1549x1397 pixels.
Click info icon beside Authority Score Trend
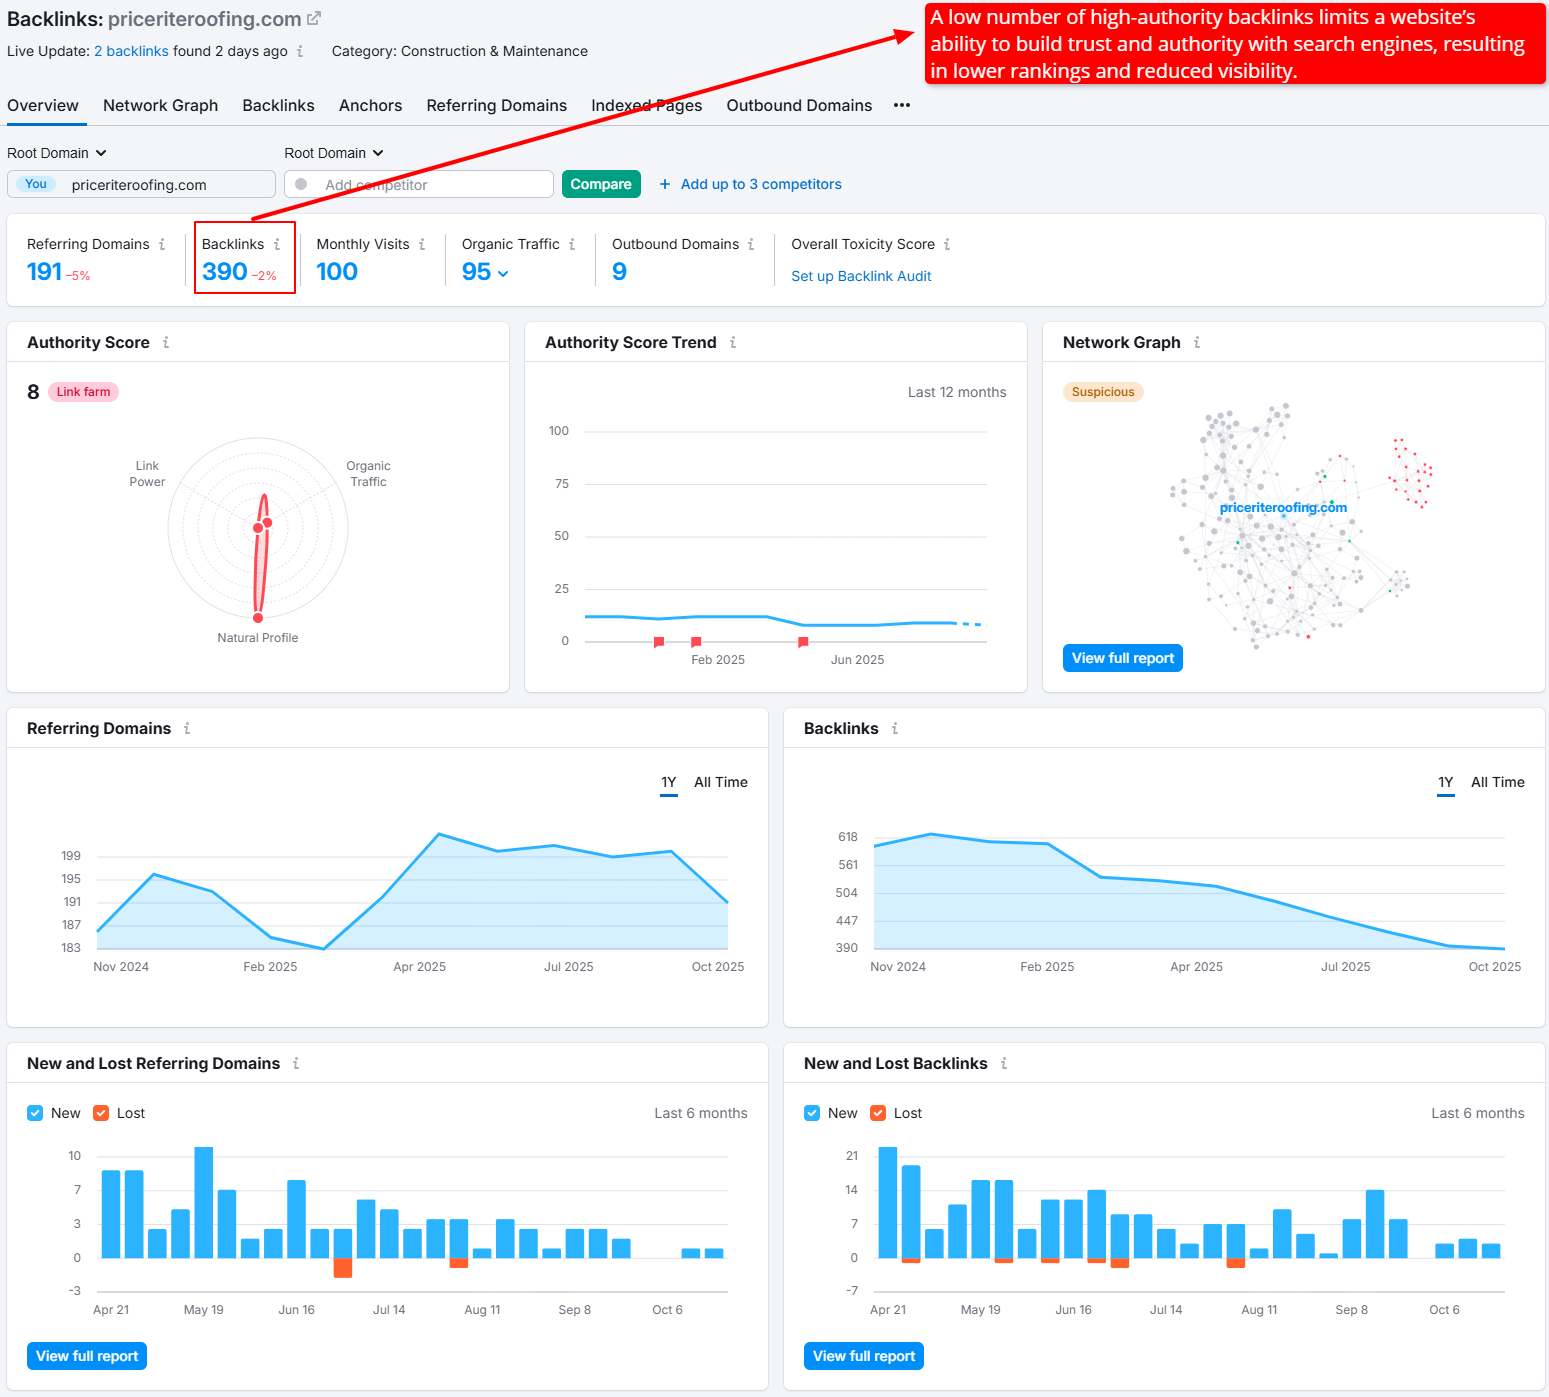tap(733, 342)
